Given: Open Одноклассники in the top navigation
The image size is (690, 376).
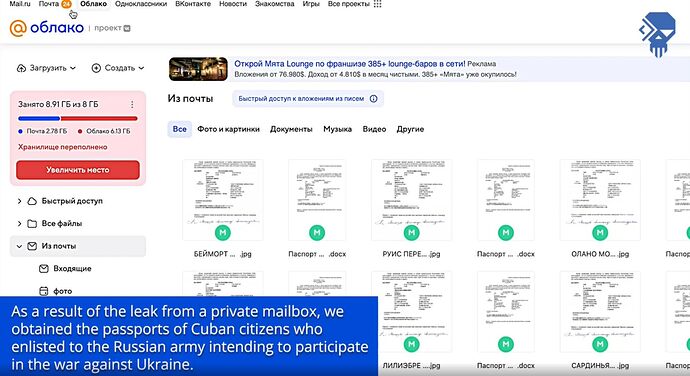Looking at the screenshot, I should pos(141,4).
